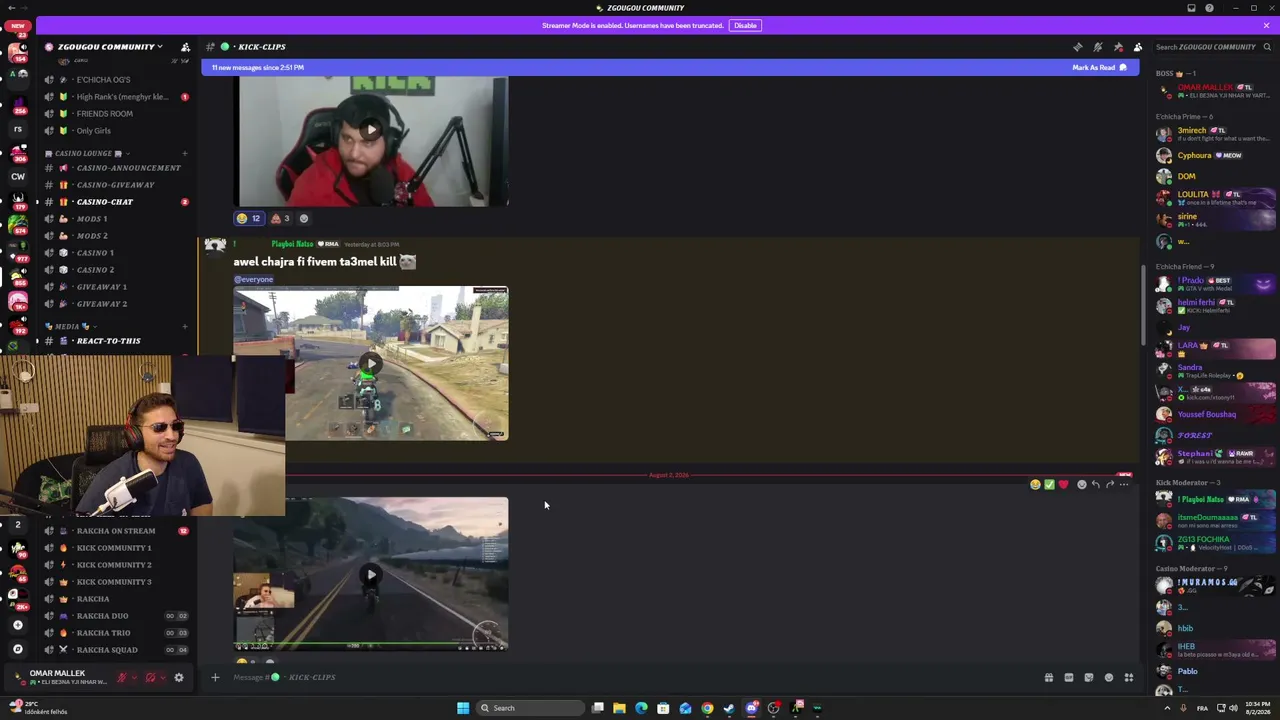Viewport: 1280px width, 720px height.
Task: Open Google Chrome from taskbar
Action: point(707,708)
